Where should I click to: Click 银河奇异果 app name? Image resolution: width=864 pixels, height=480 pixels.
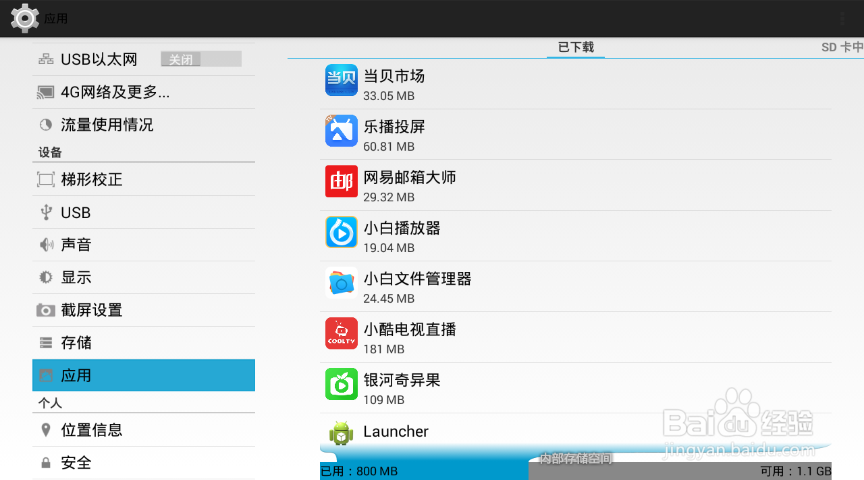click(402, 380)
